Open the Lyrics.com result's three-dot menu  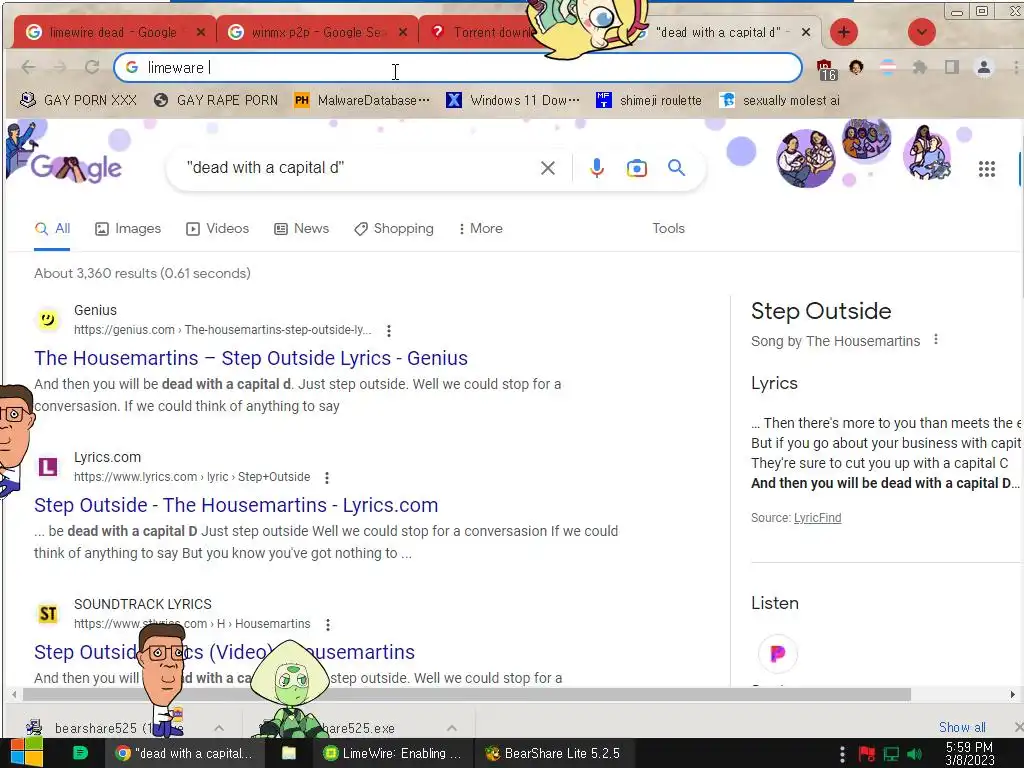[x=327, y=477]
